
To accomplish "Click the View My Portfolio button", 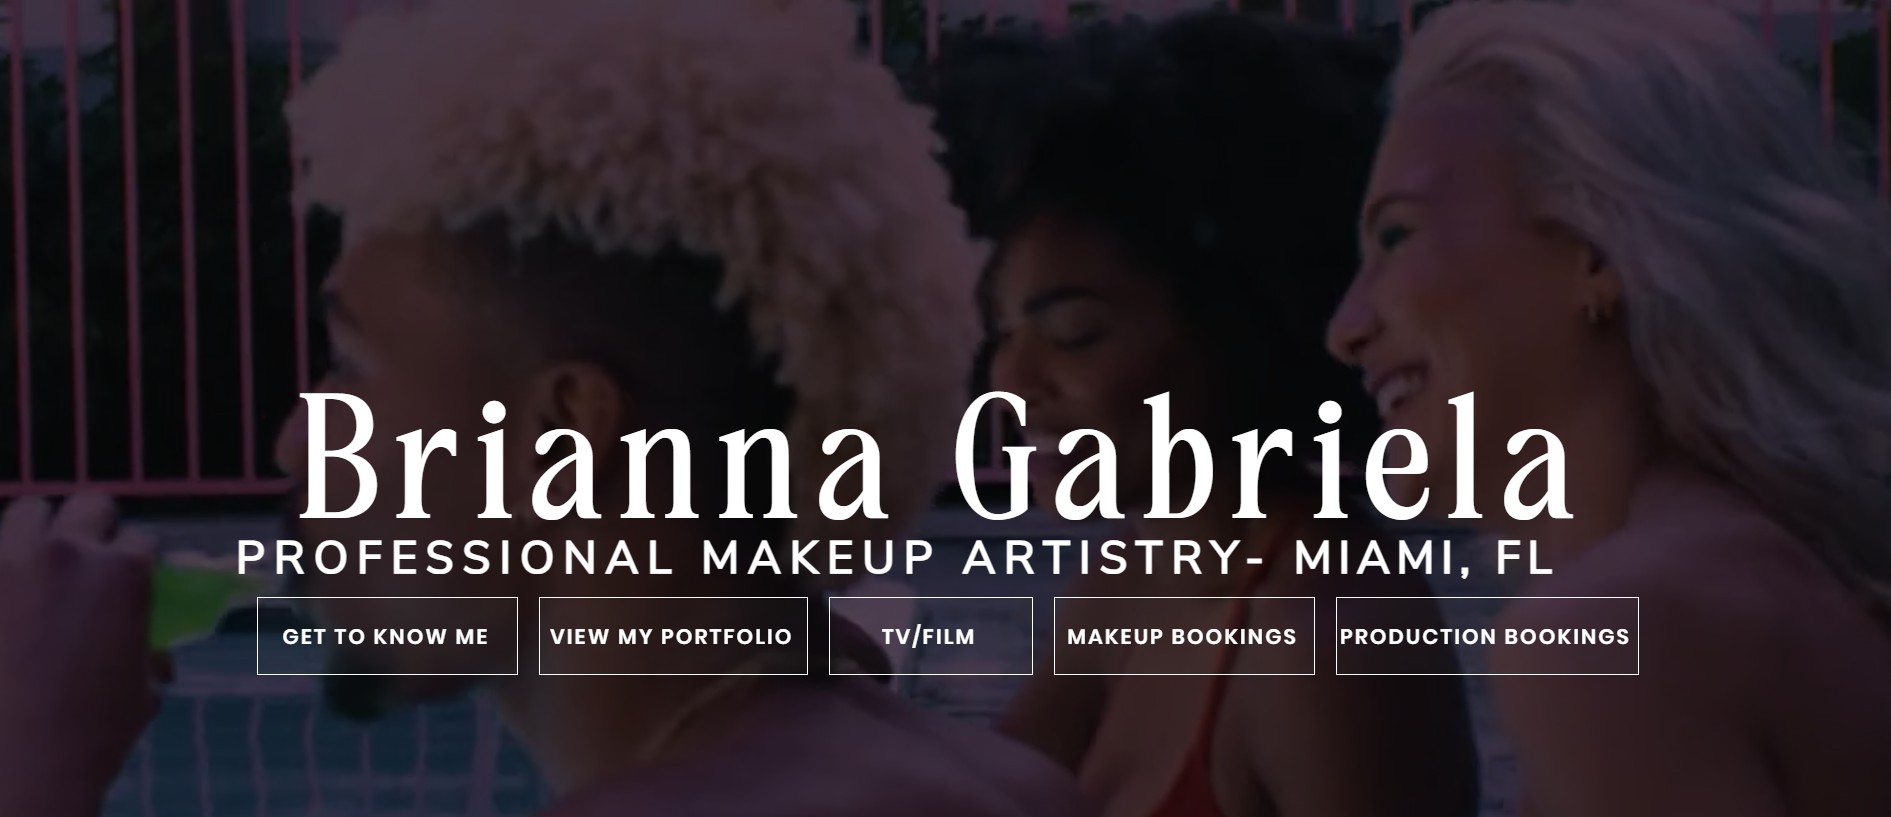I will coord(673,636).
